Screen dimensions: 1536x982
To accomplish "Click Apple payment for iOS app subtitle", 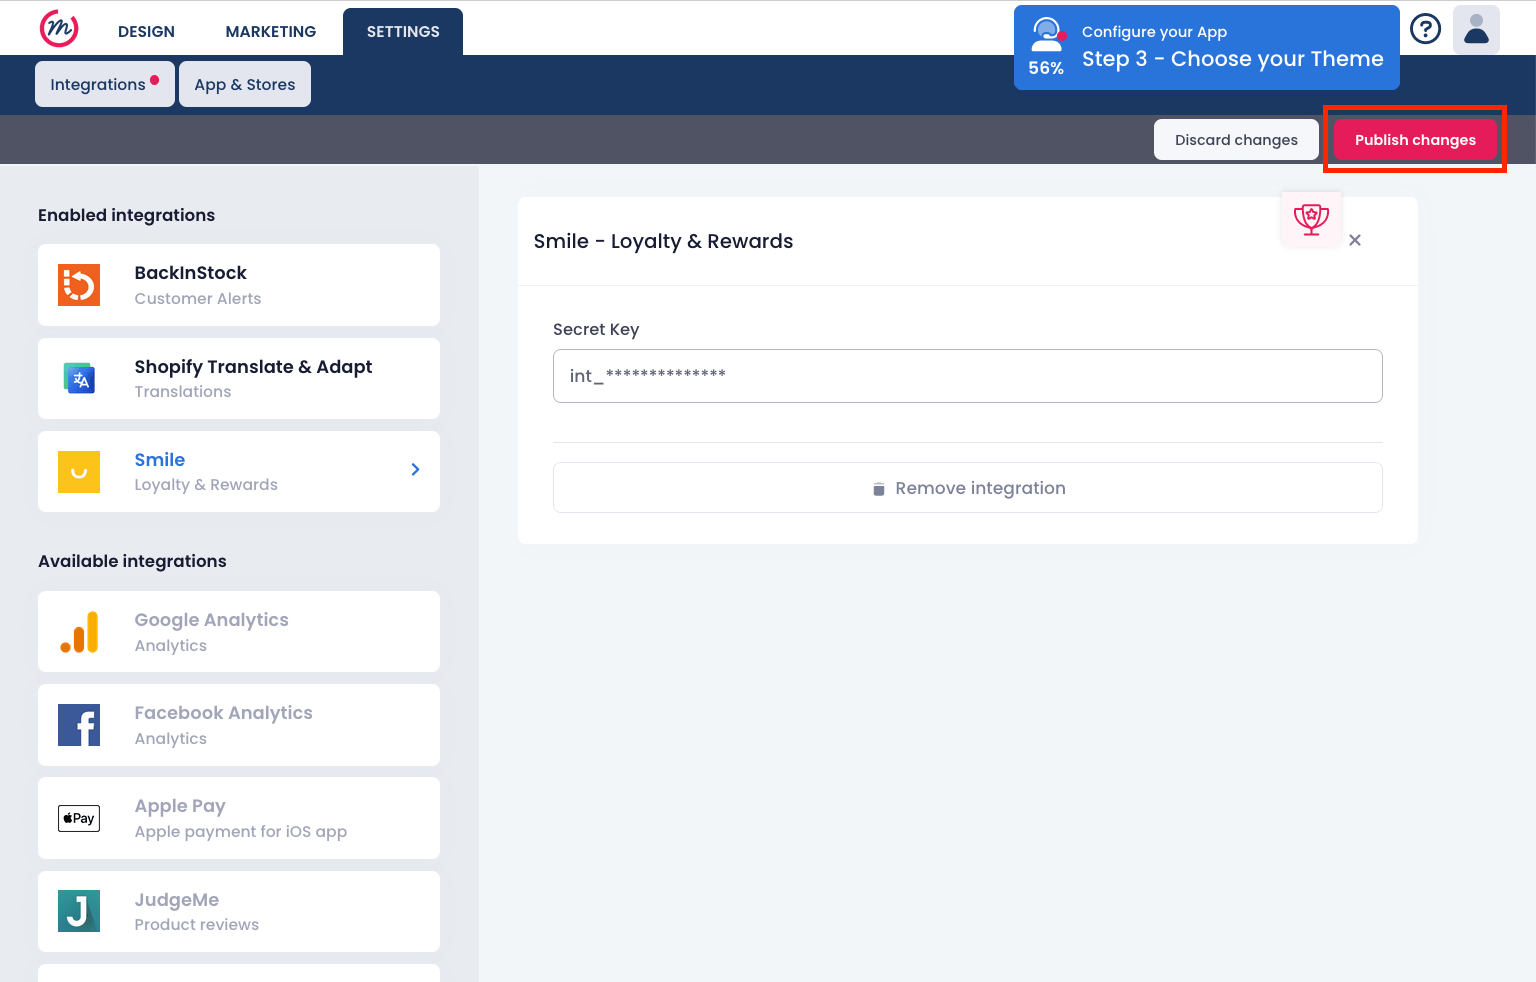I will (x=241, y=832).
